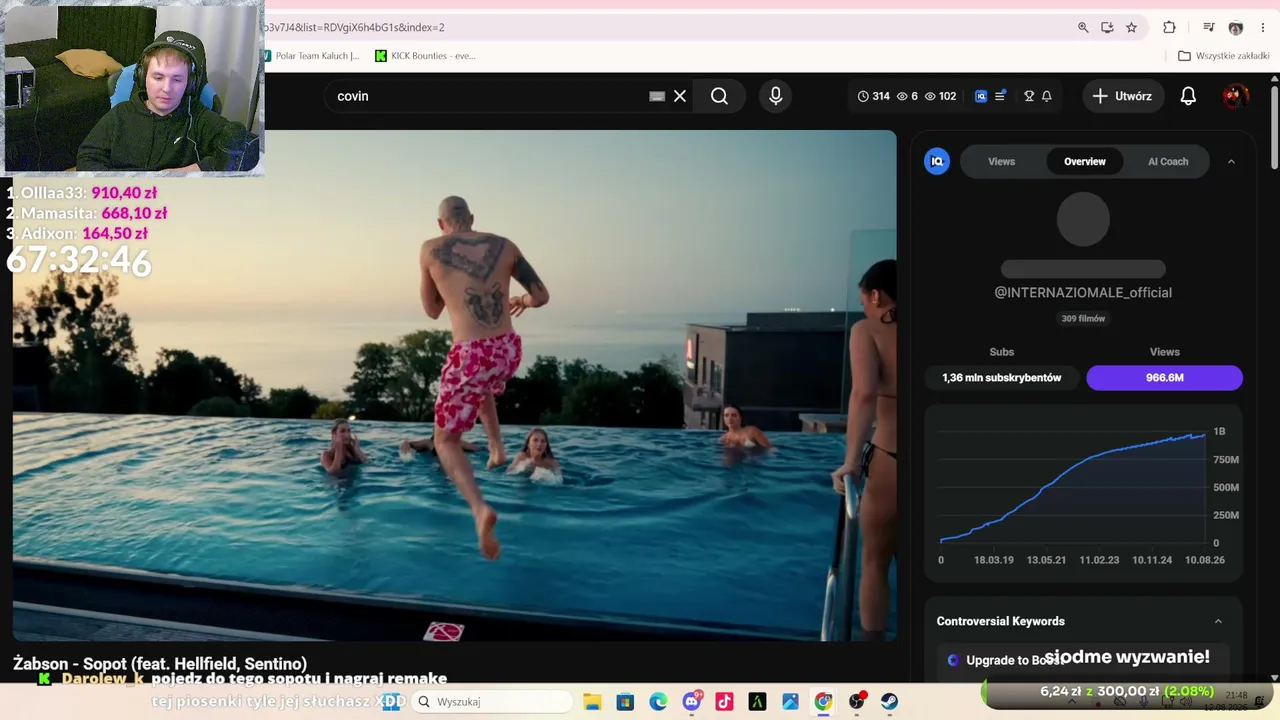This screenshot has width=1280, height=720.
Task: Click the Controversial Keywords heading
Action: 1001,621
